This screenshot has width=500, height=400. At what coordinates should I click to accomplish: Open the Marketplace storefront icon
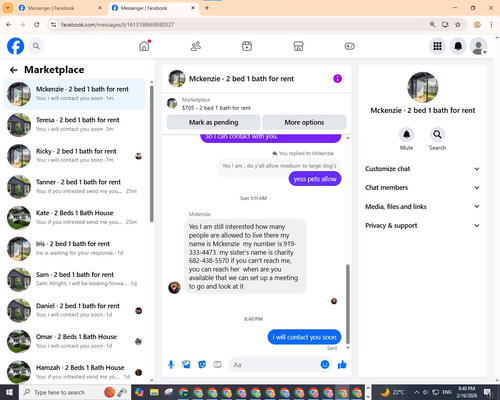pos(298,46)
